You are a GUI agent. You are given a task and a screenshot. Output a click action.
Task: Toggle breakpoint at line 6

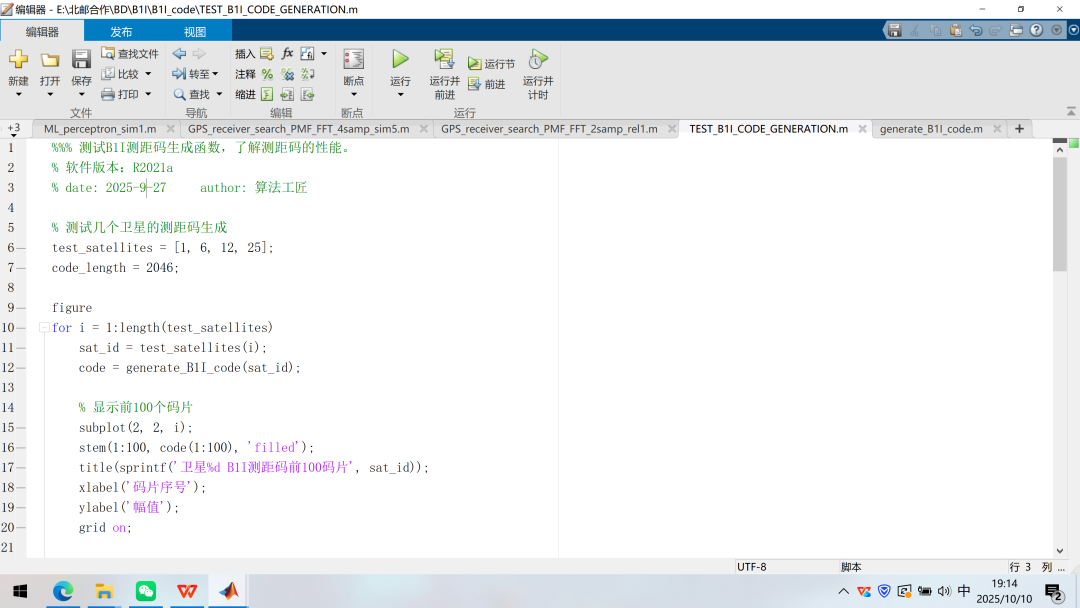tap(23, 248)
